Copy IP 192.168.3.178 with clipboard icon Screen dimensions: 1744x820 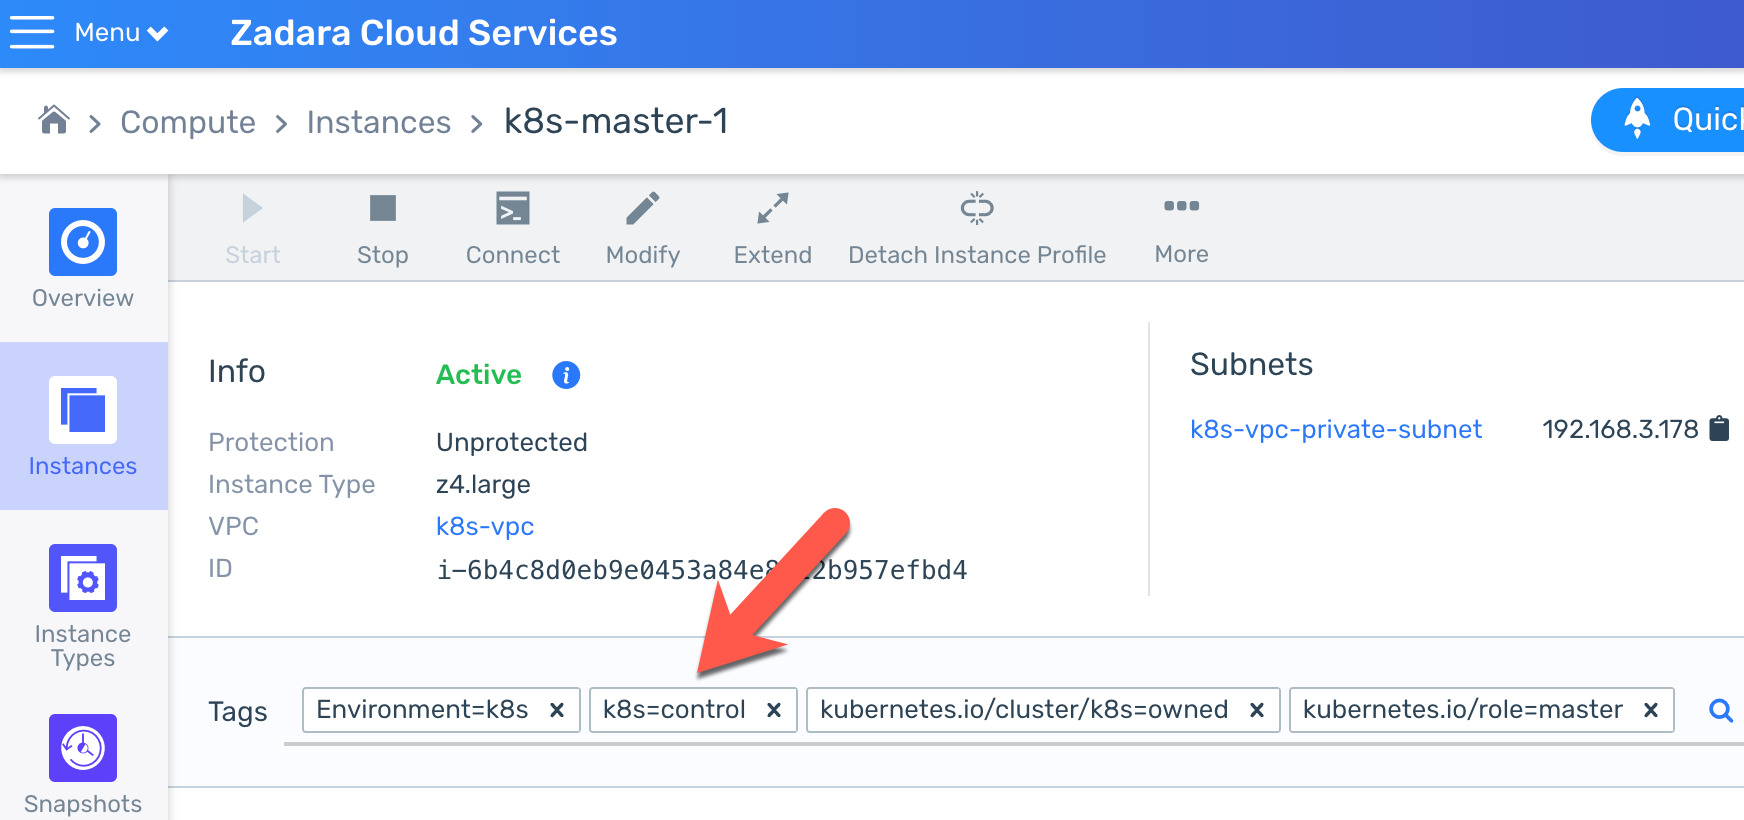point(1719,429)
